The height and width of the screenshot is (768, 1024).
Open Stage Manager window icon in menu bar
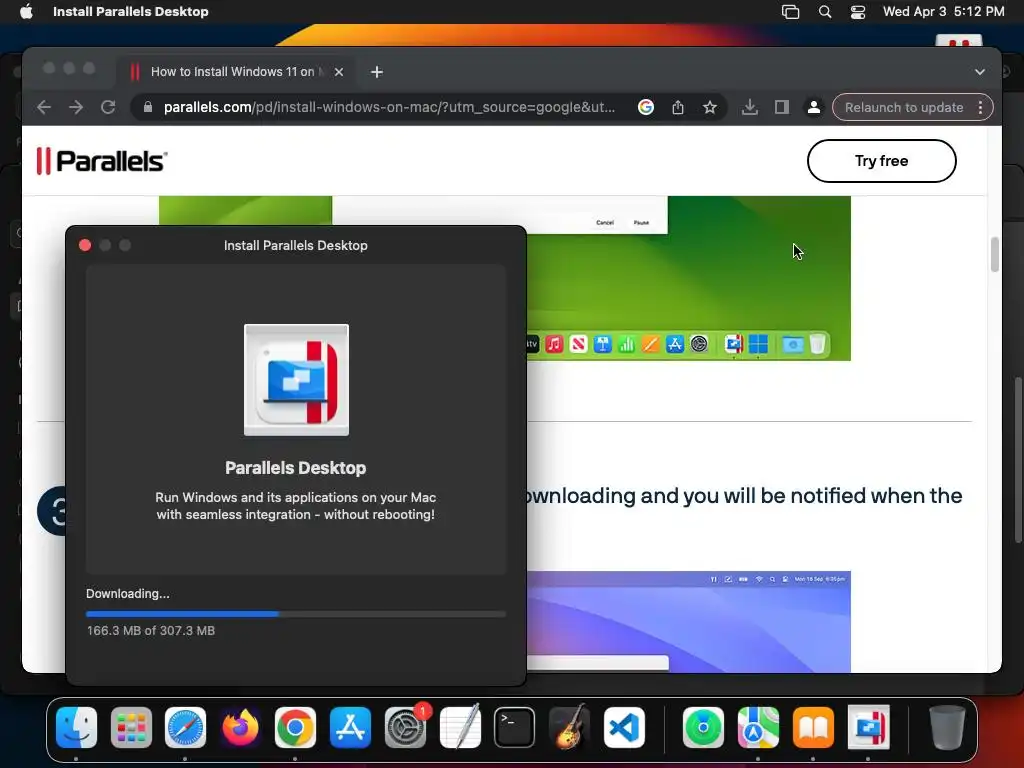[x=790, y=12]
